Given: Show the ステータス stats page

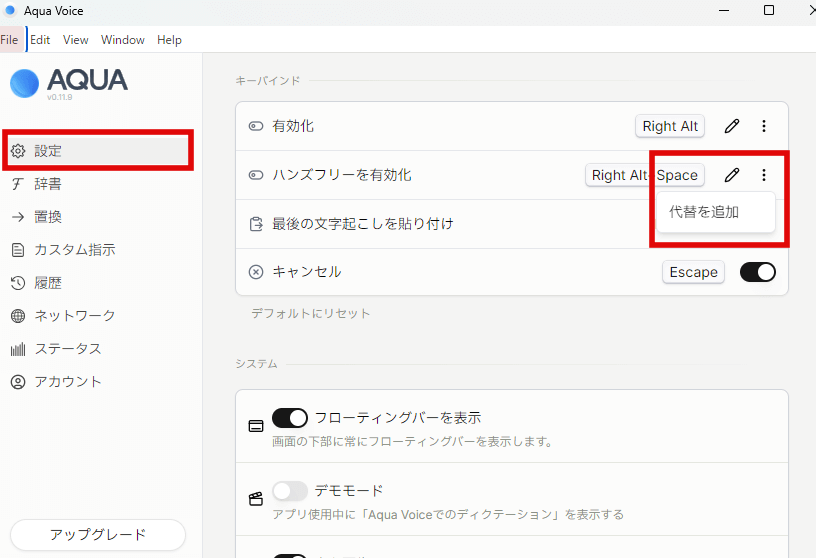Looking at the screenshot, I should coord(67,349).
